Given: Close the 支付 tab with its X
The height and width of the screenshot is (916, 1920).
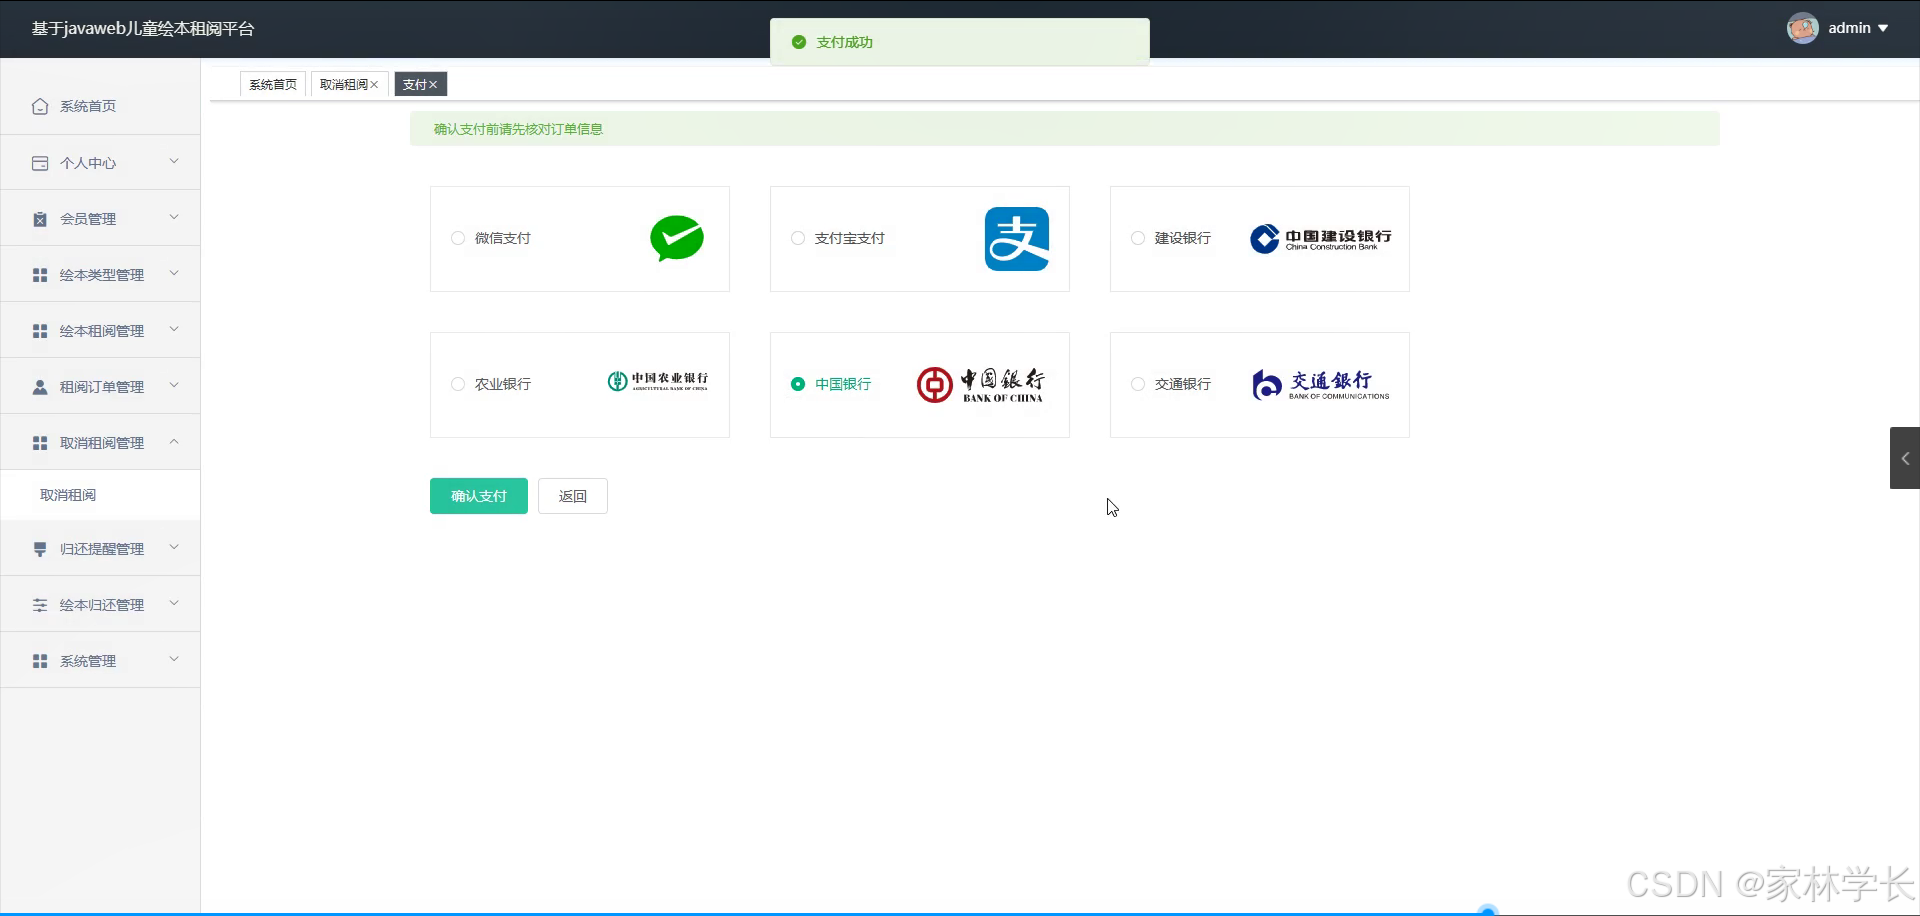Looking at the screenshot, I should click(433, 85).
